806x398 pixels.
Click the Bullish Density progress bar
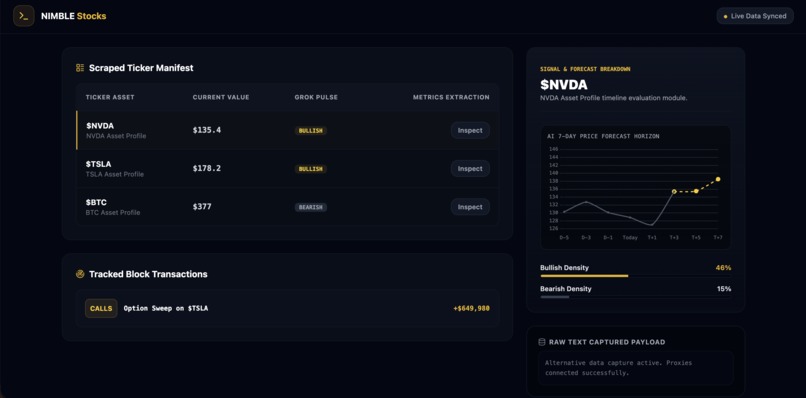[635, 276]
